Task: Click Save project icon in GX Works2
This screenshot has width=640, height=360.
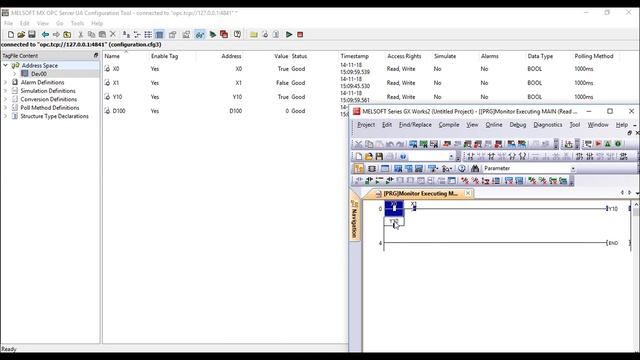Action: coord(379,156)
